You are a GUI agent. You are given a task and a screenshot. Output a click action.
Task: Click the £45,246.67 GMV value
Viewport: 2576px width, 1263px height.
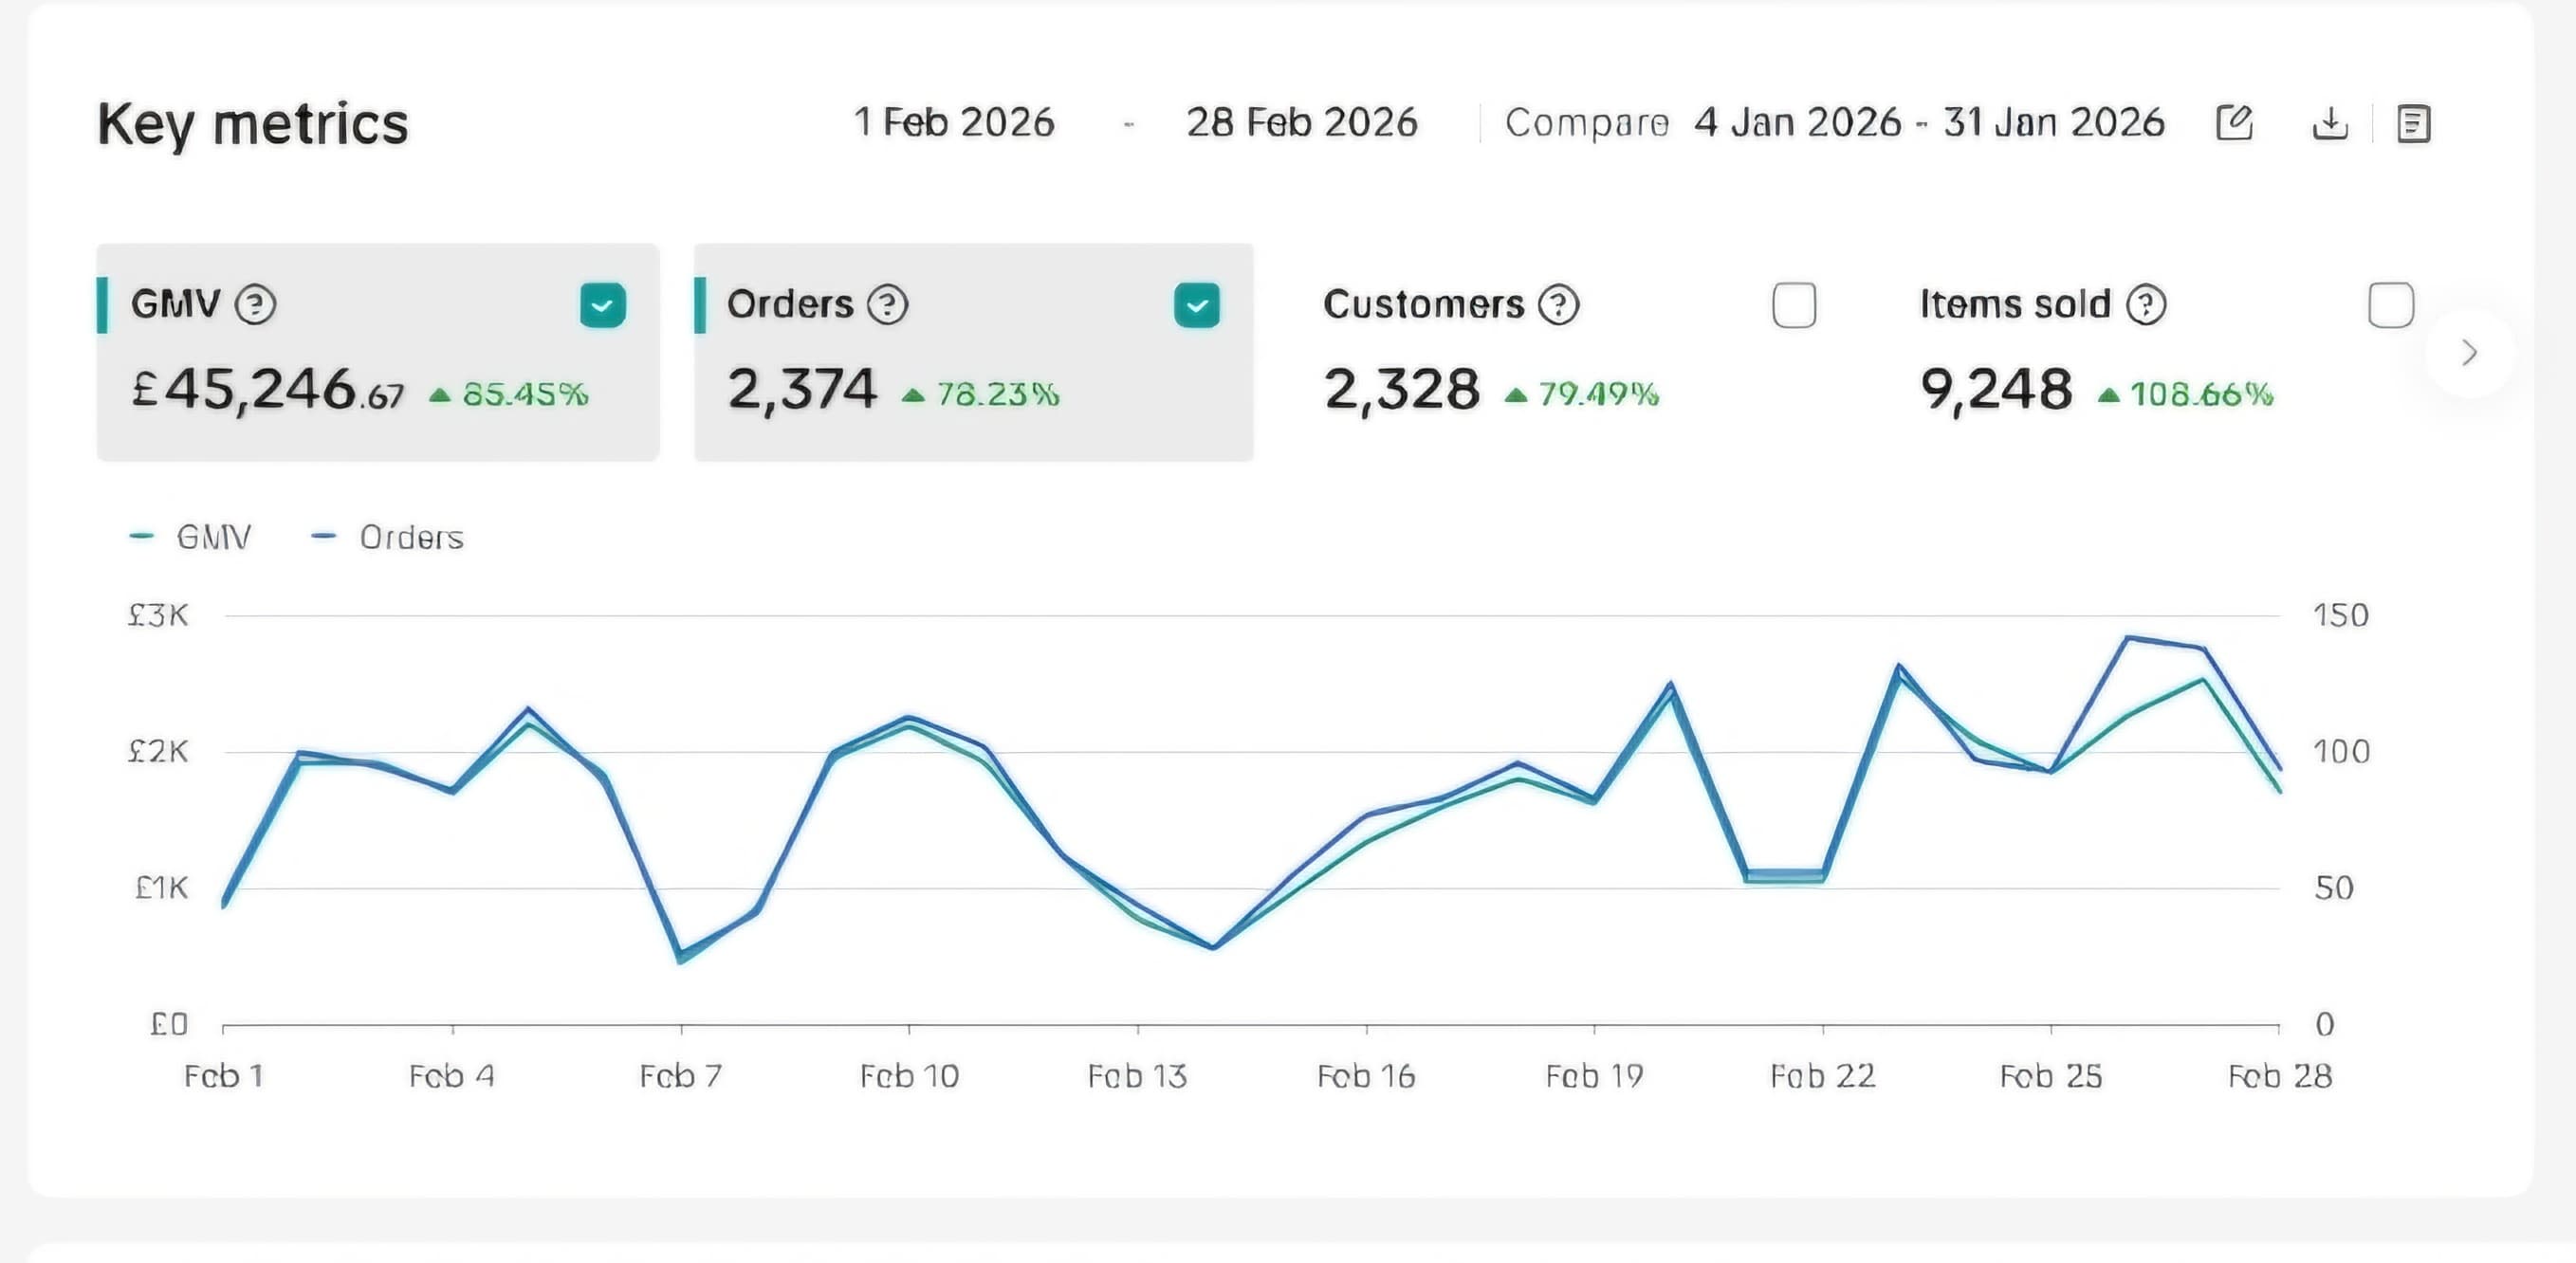268,389
